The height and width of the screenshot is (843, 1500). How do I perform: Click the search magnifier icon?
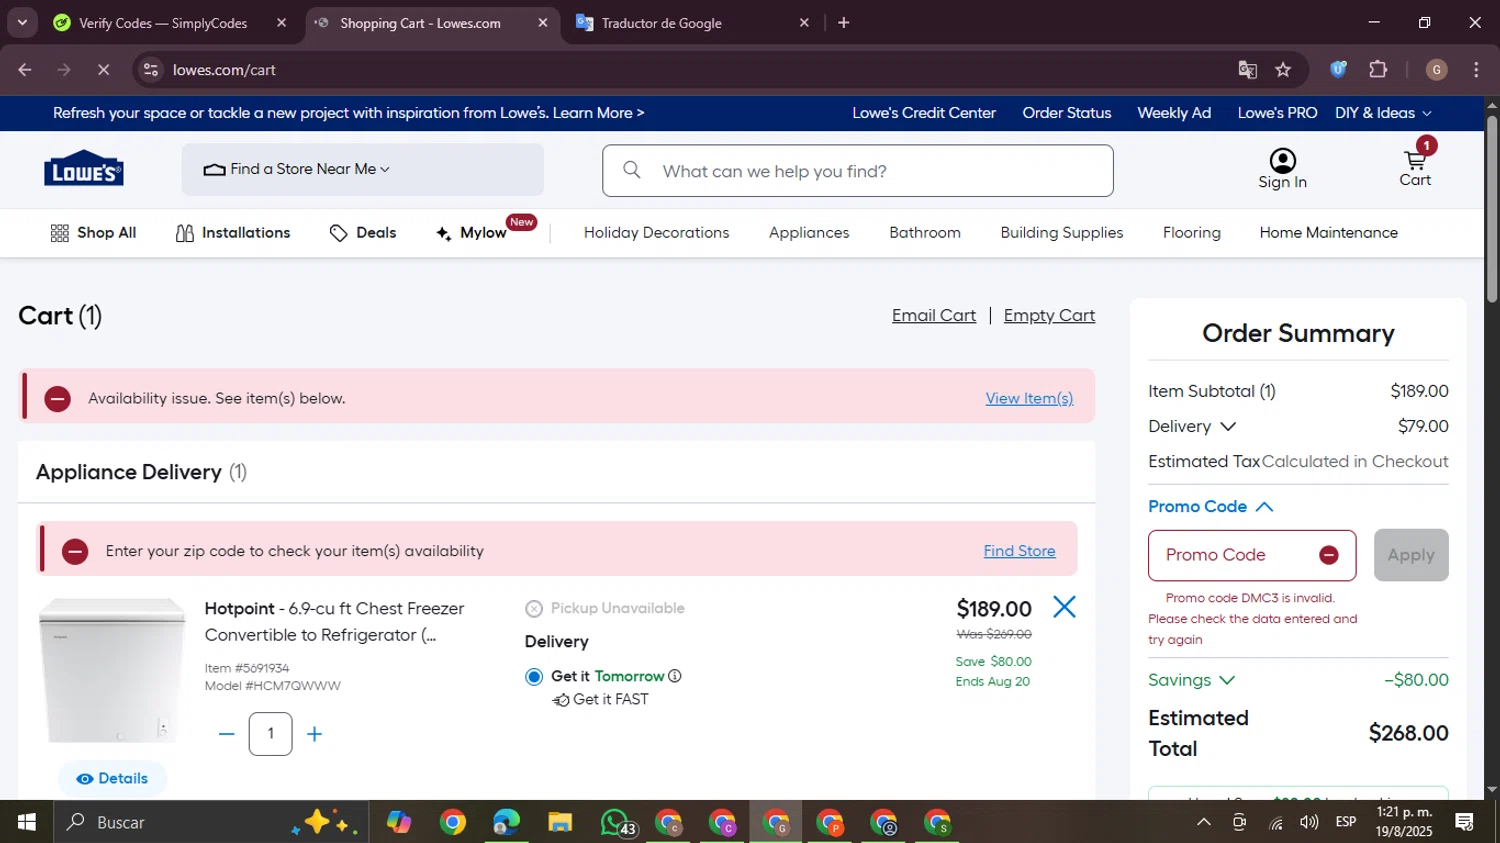(632, 170)
